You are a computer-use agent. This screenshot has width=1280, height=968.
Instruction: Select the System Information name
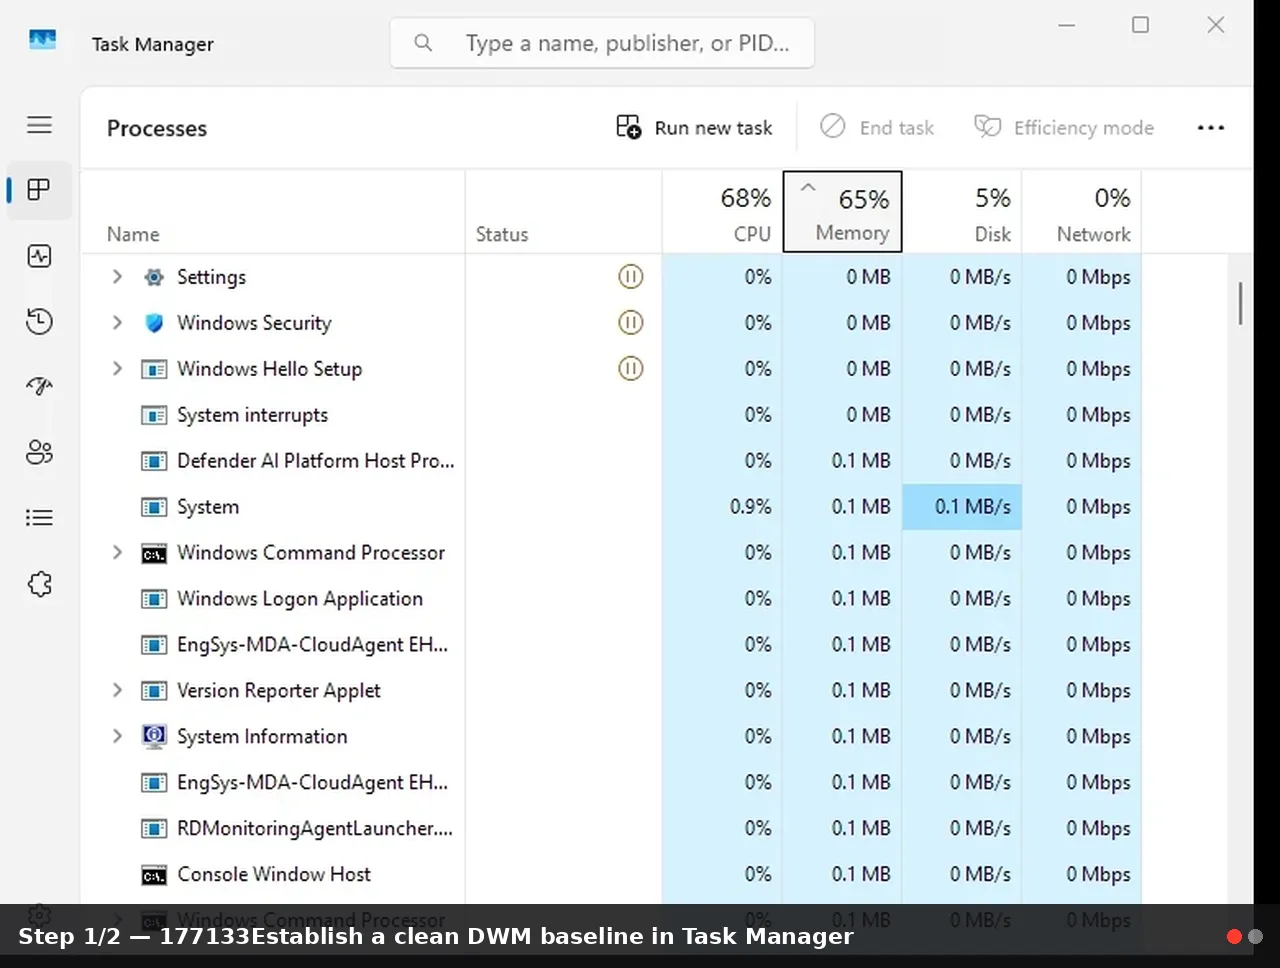point(262,737)
